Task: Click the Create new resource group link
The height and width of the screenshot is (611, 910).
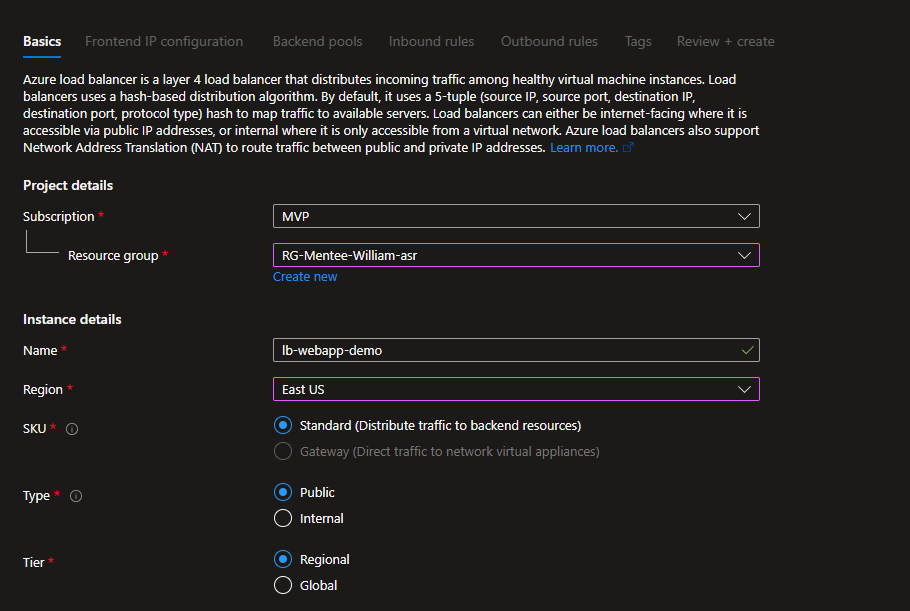Action: (305, 277)
